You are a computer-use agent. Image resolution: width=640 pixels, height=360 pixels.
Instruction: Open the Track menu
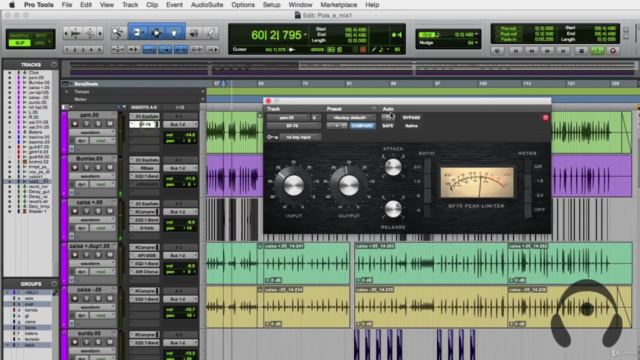[x=130, y=5]
